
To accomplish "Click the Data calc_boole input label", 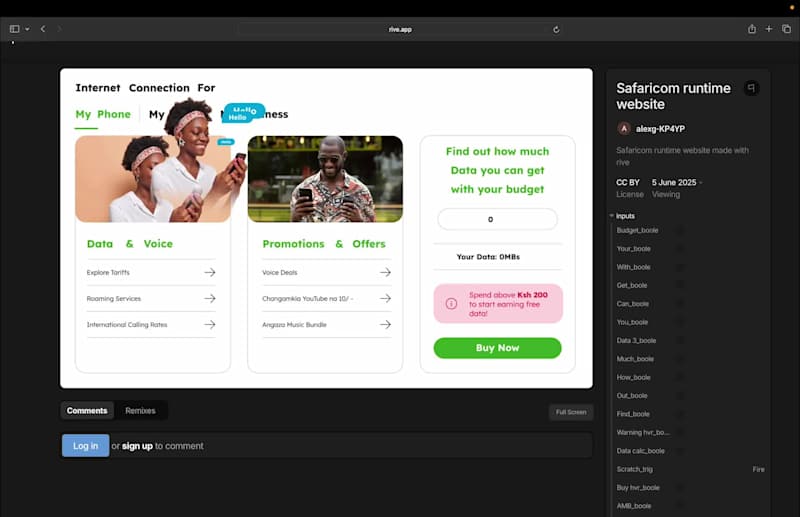I will click(640, 451).
